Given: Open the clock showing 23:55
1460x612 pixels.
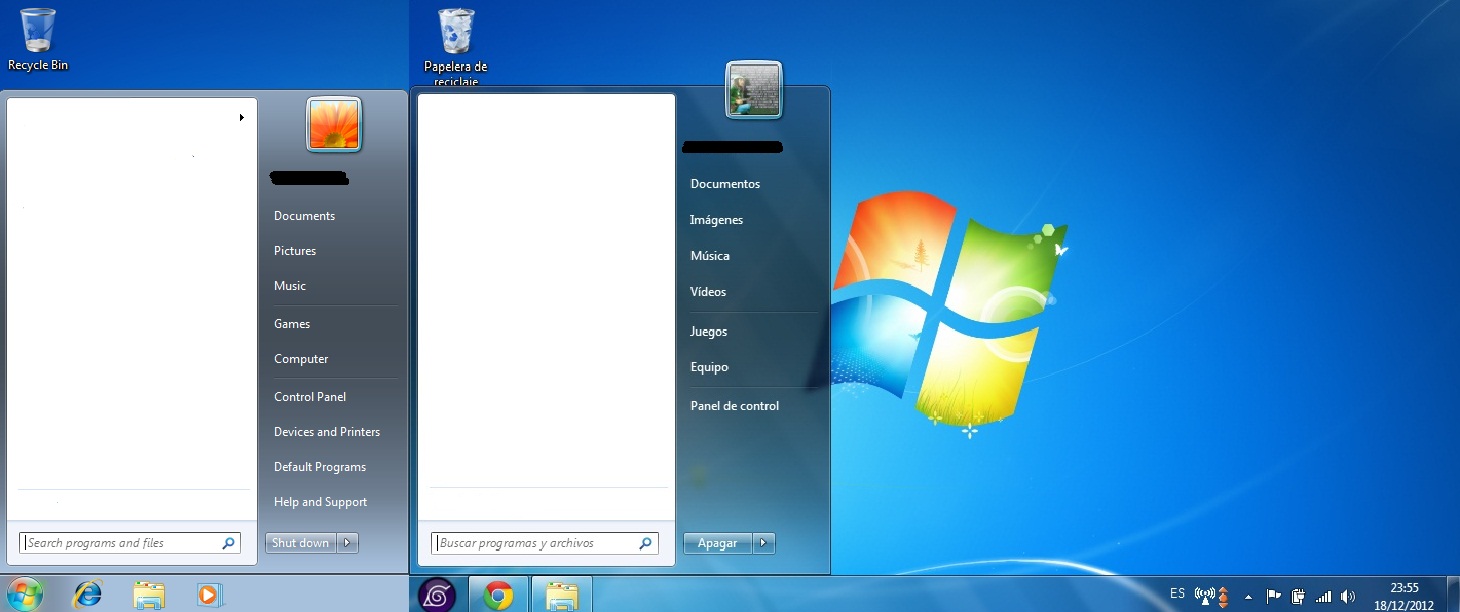Looking at the screenshot, I should pos(1404,596).
